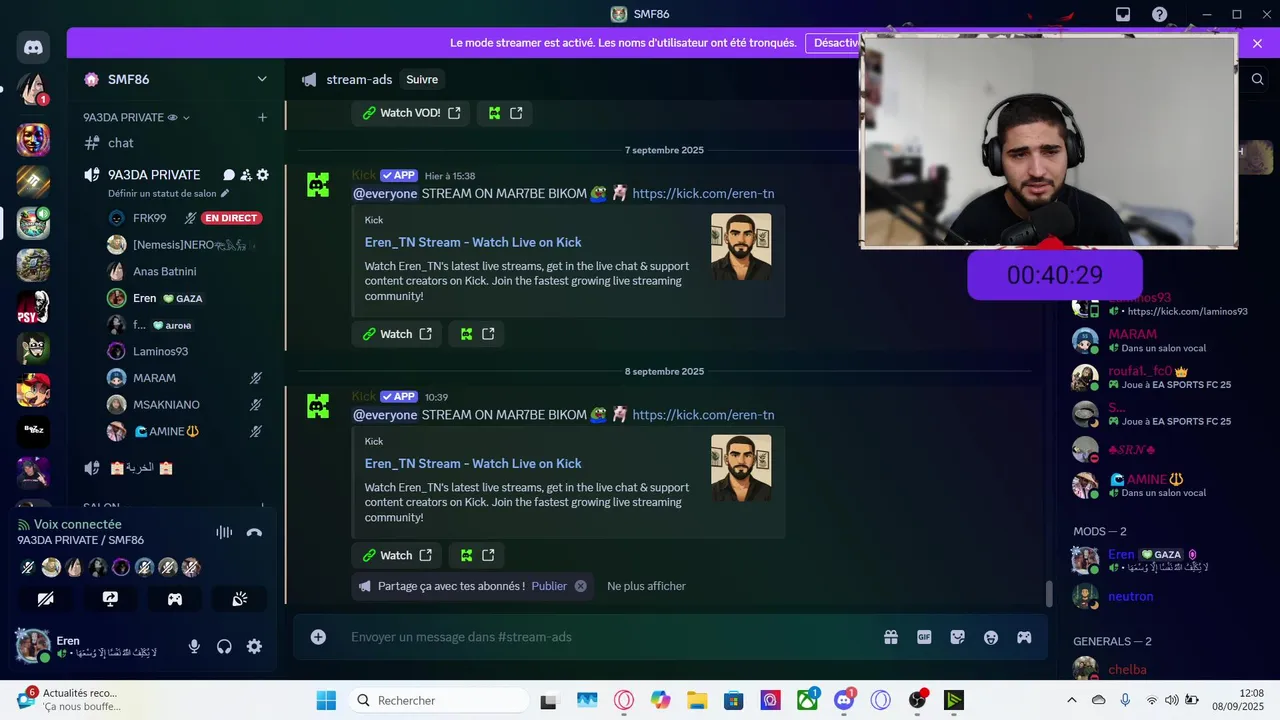Open inbox icon in title bar

pyautogui.click(x=1123, y=14)
